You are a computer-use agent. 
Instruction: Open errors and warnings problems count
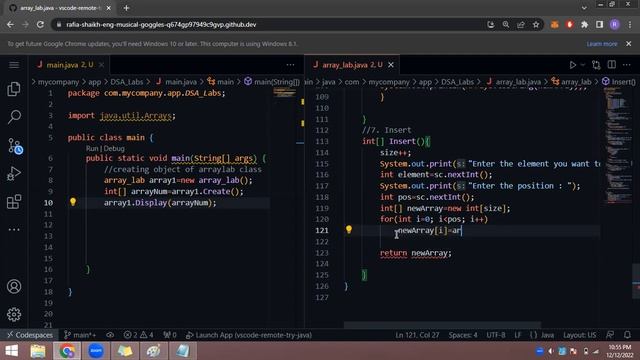coord(138,335)
